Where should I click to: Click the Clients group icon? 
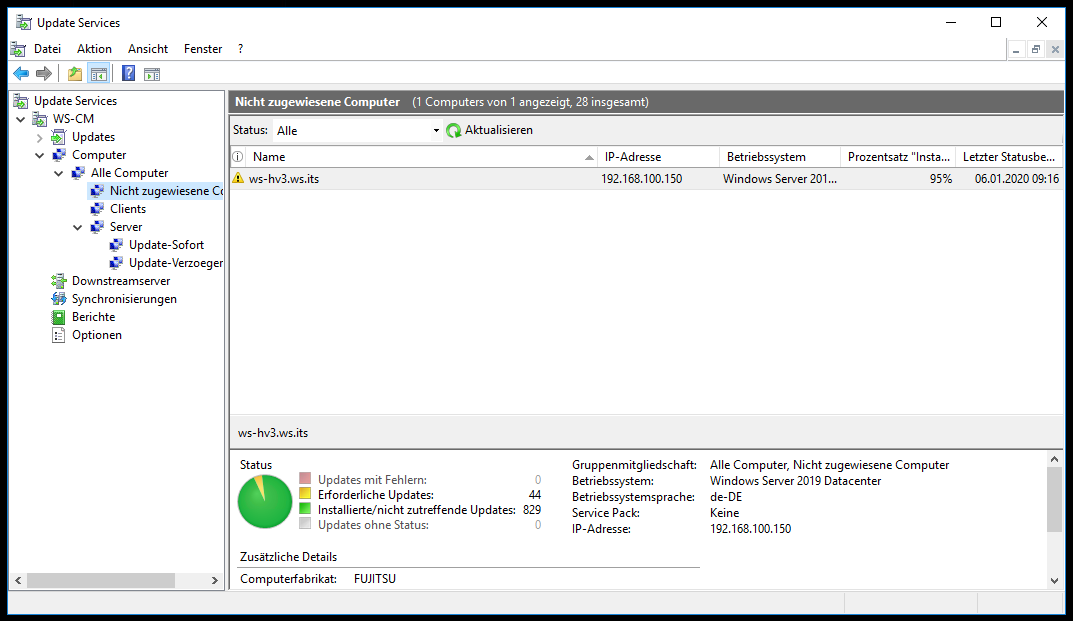point(97,209)
